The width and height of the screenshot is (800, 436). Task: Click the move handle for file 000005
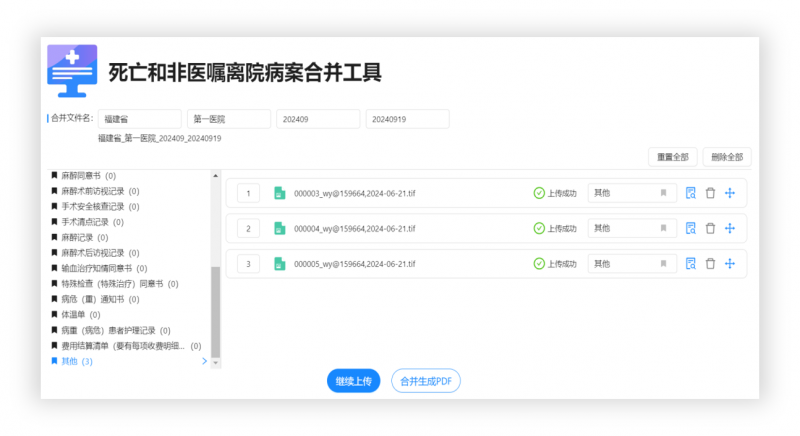point(730,264)
